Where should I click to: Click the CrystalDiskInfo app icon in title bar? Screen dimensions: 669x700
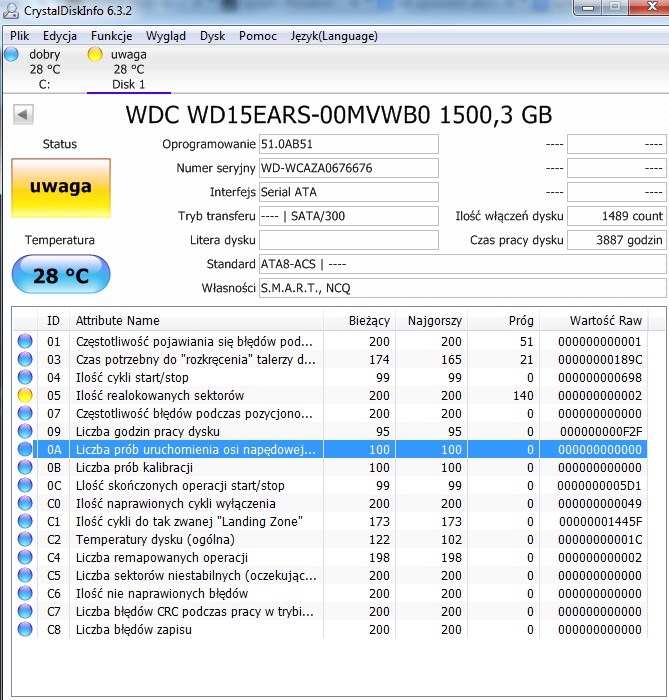pyautogui.click(x=10, y=10)
